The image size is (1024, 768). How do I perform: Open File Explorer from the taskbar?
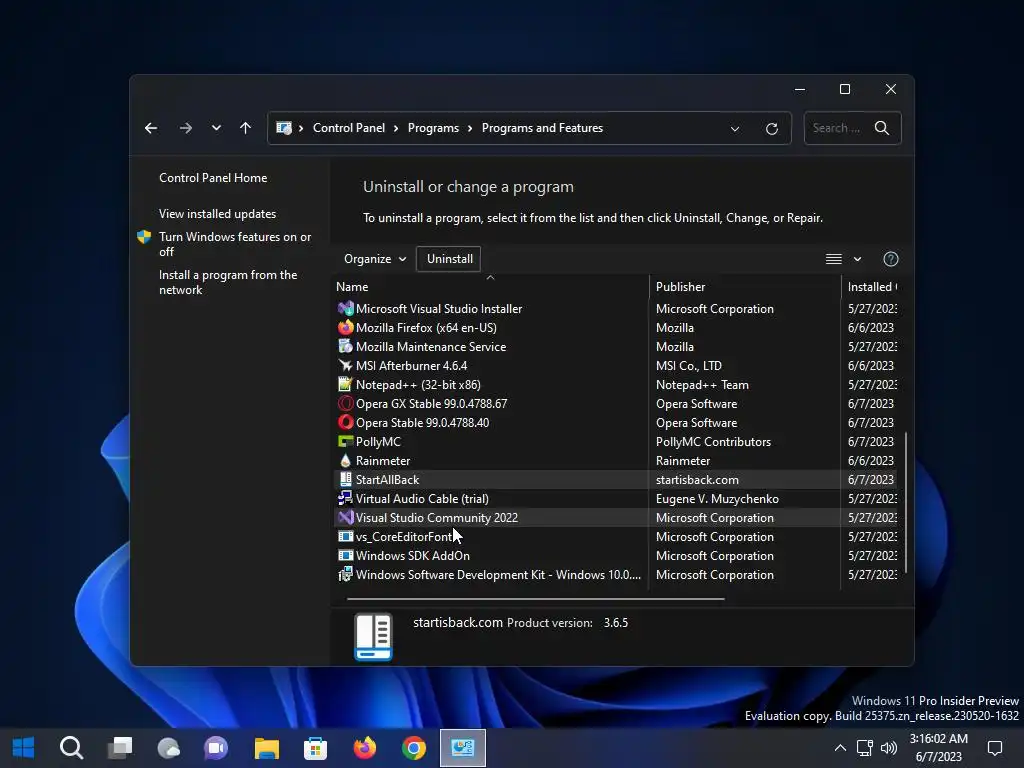pos(266,748)
